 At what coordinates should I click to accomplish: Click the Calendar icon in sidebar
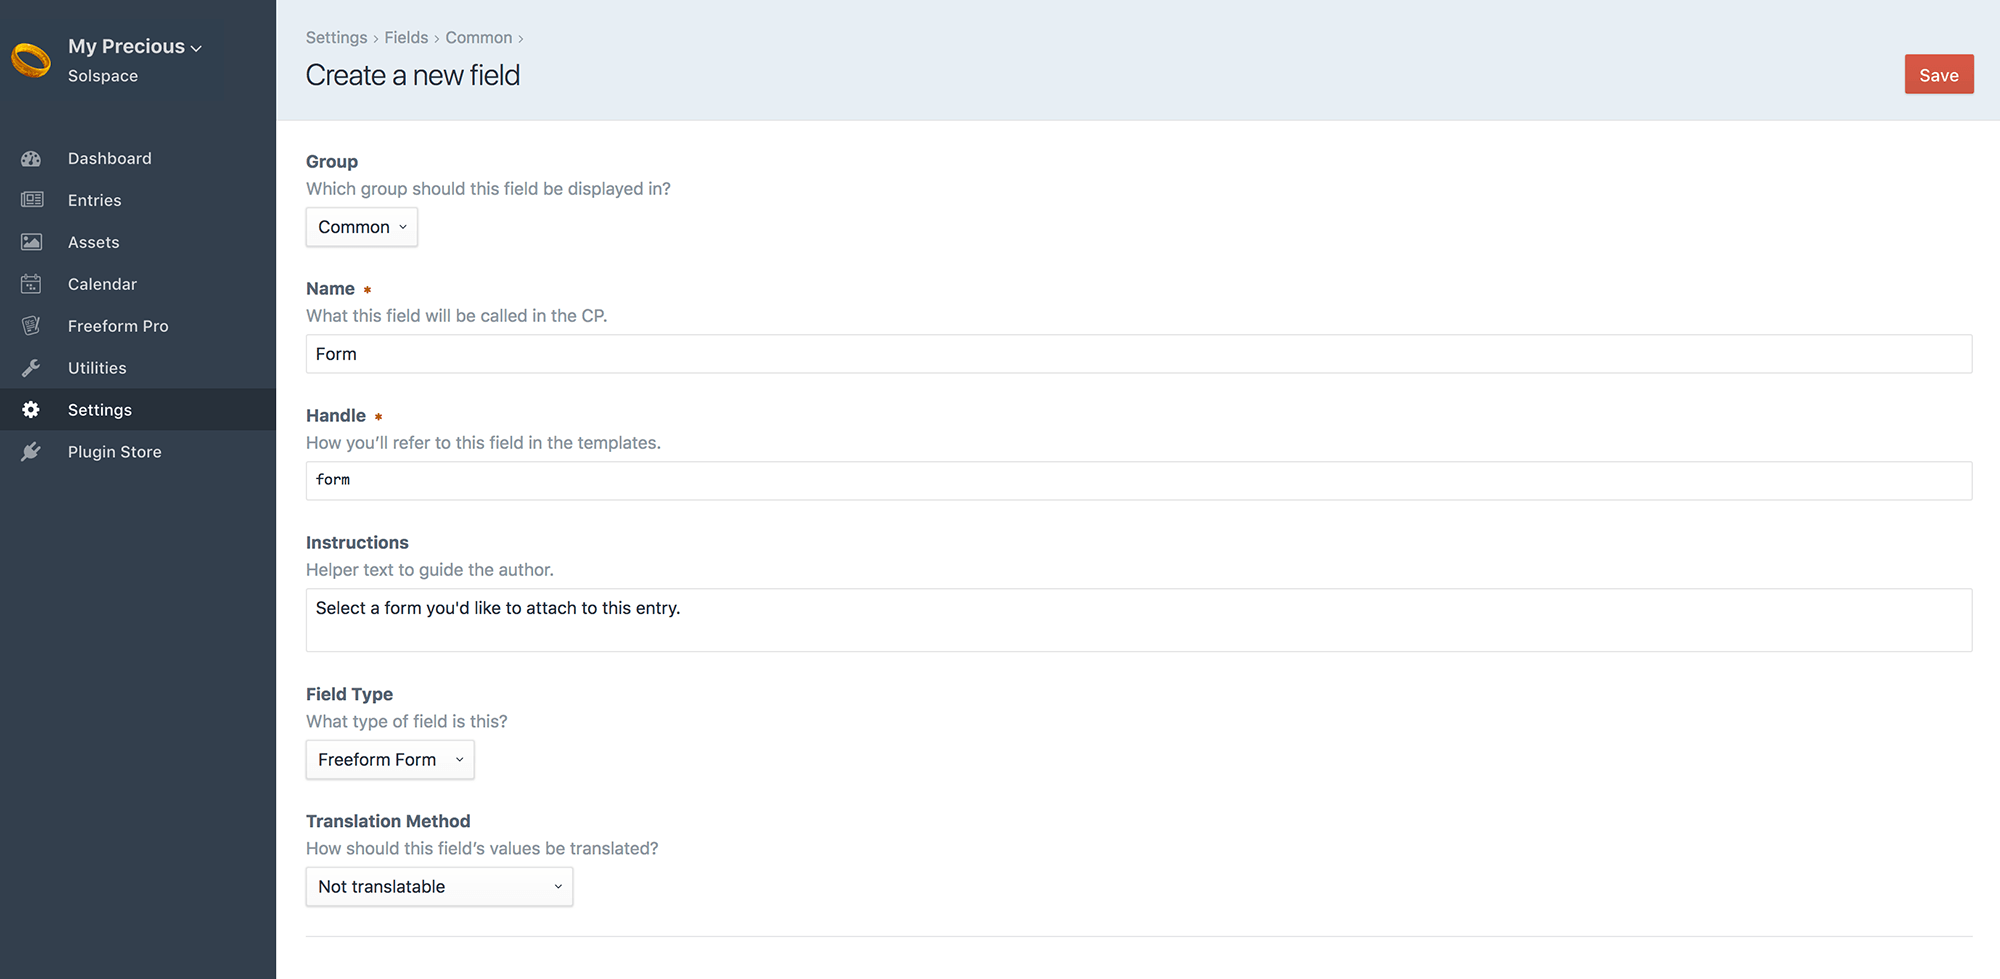click(31, 284)
